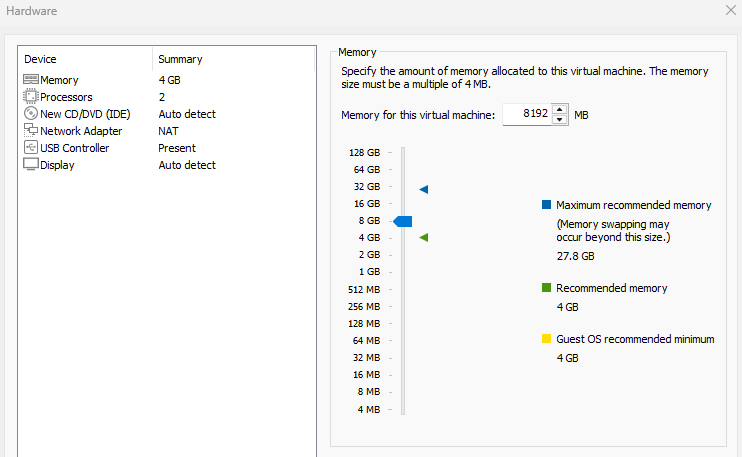Select the Network Adapter row label
742x457 pixels.
pyautogui.click(x=81, y=131)
